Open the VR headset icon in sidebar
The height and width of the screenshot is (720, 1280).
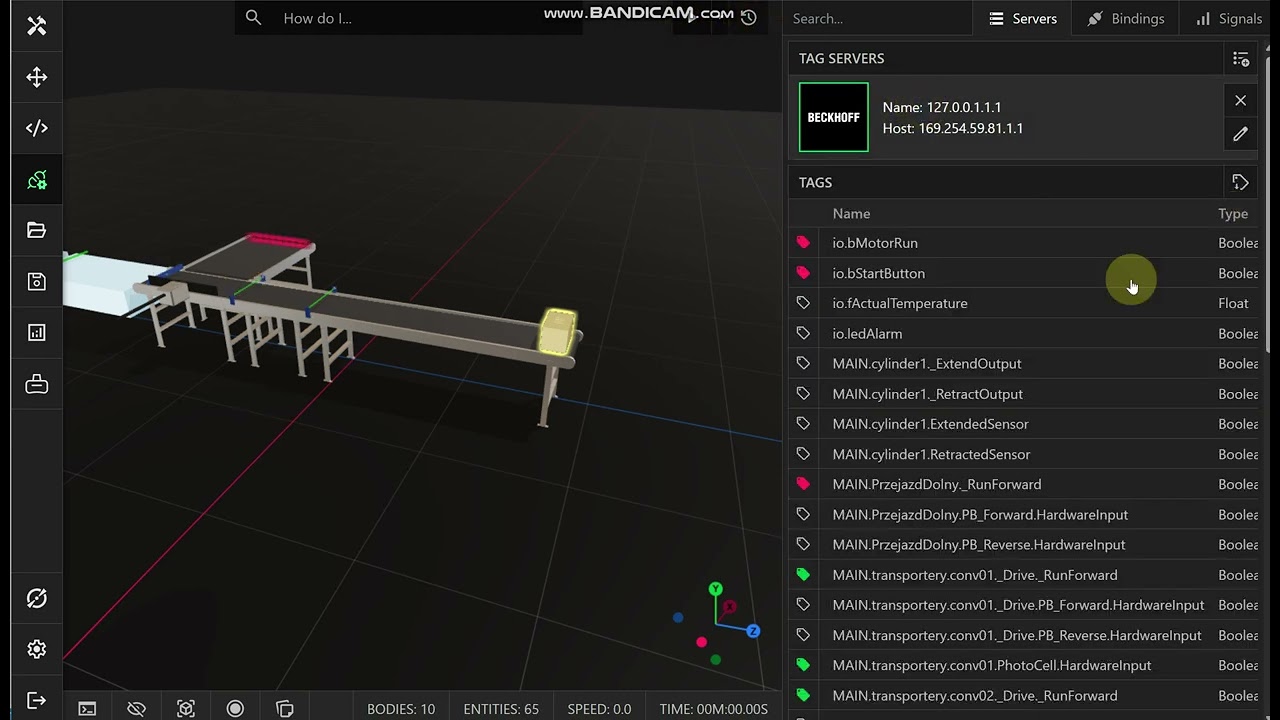(x=37, y=384)
